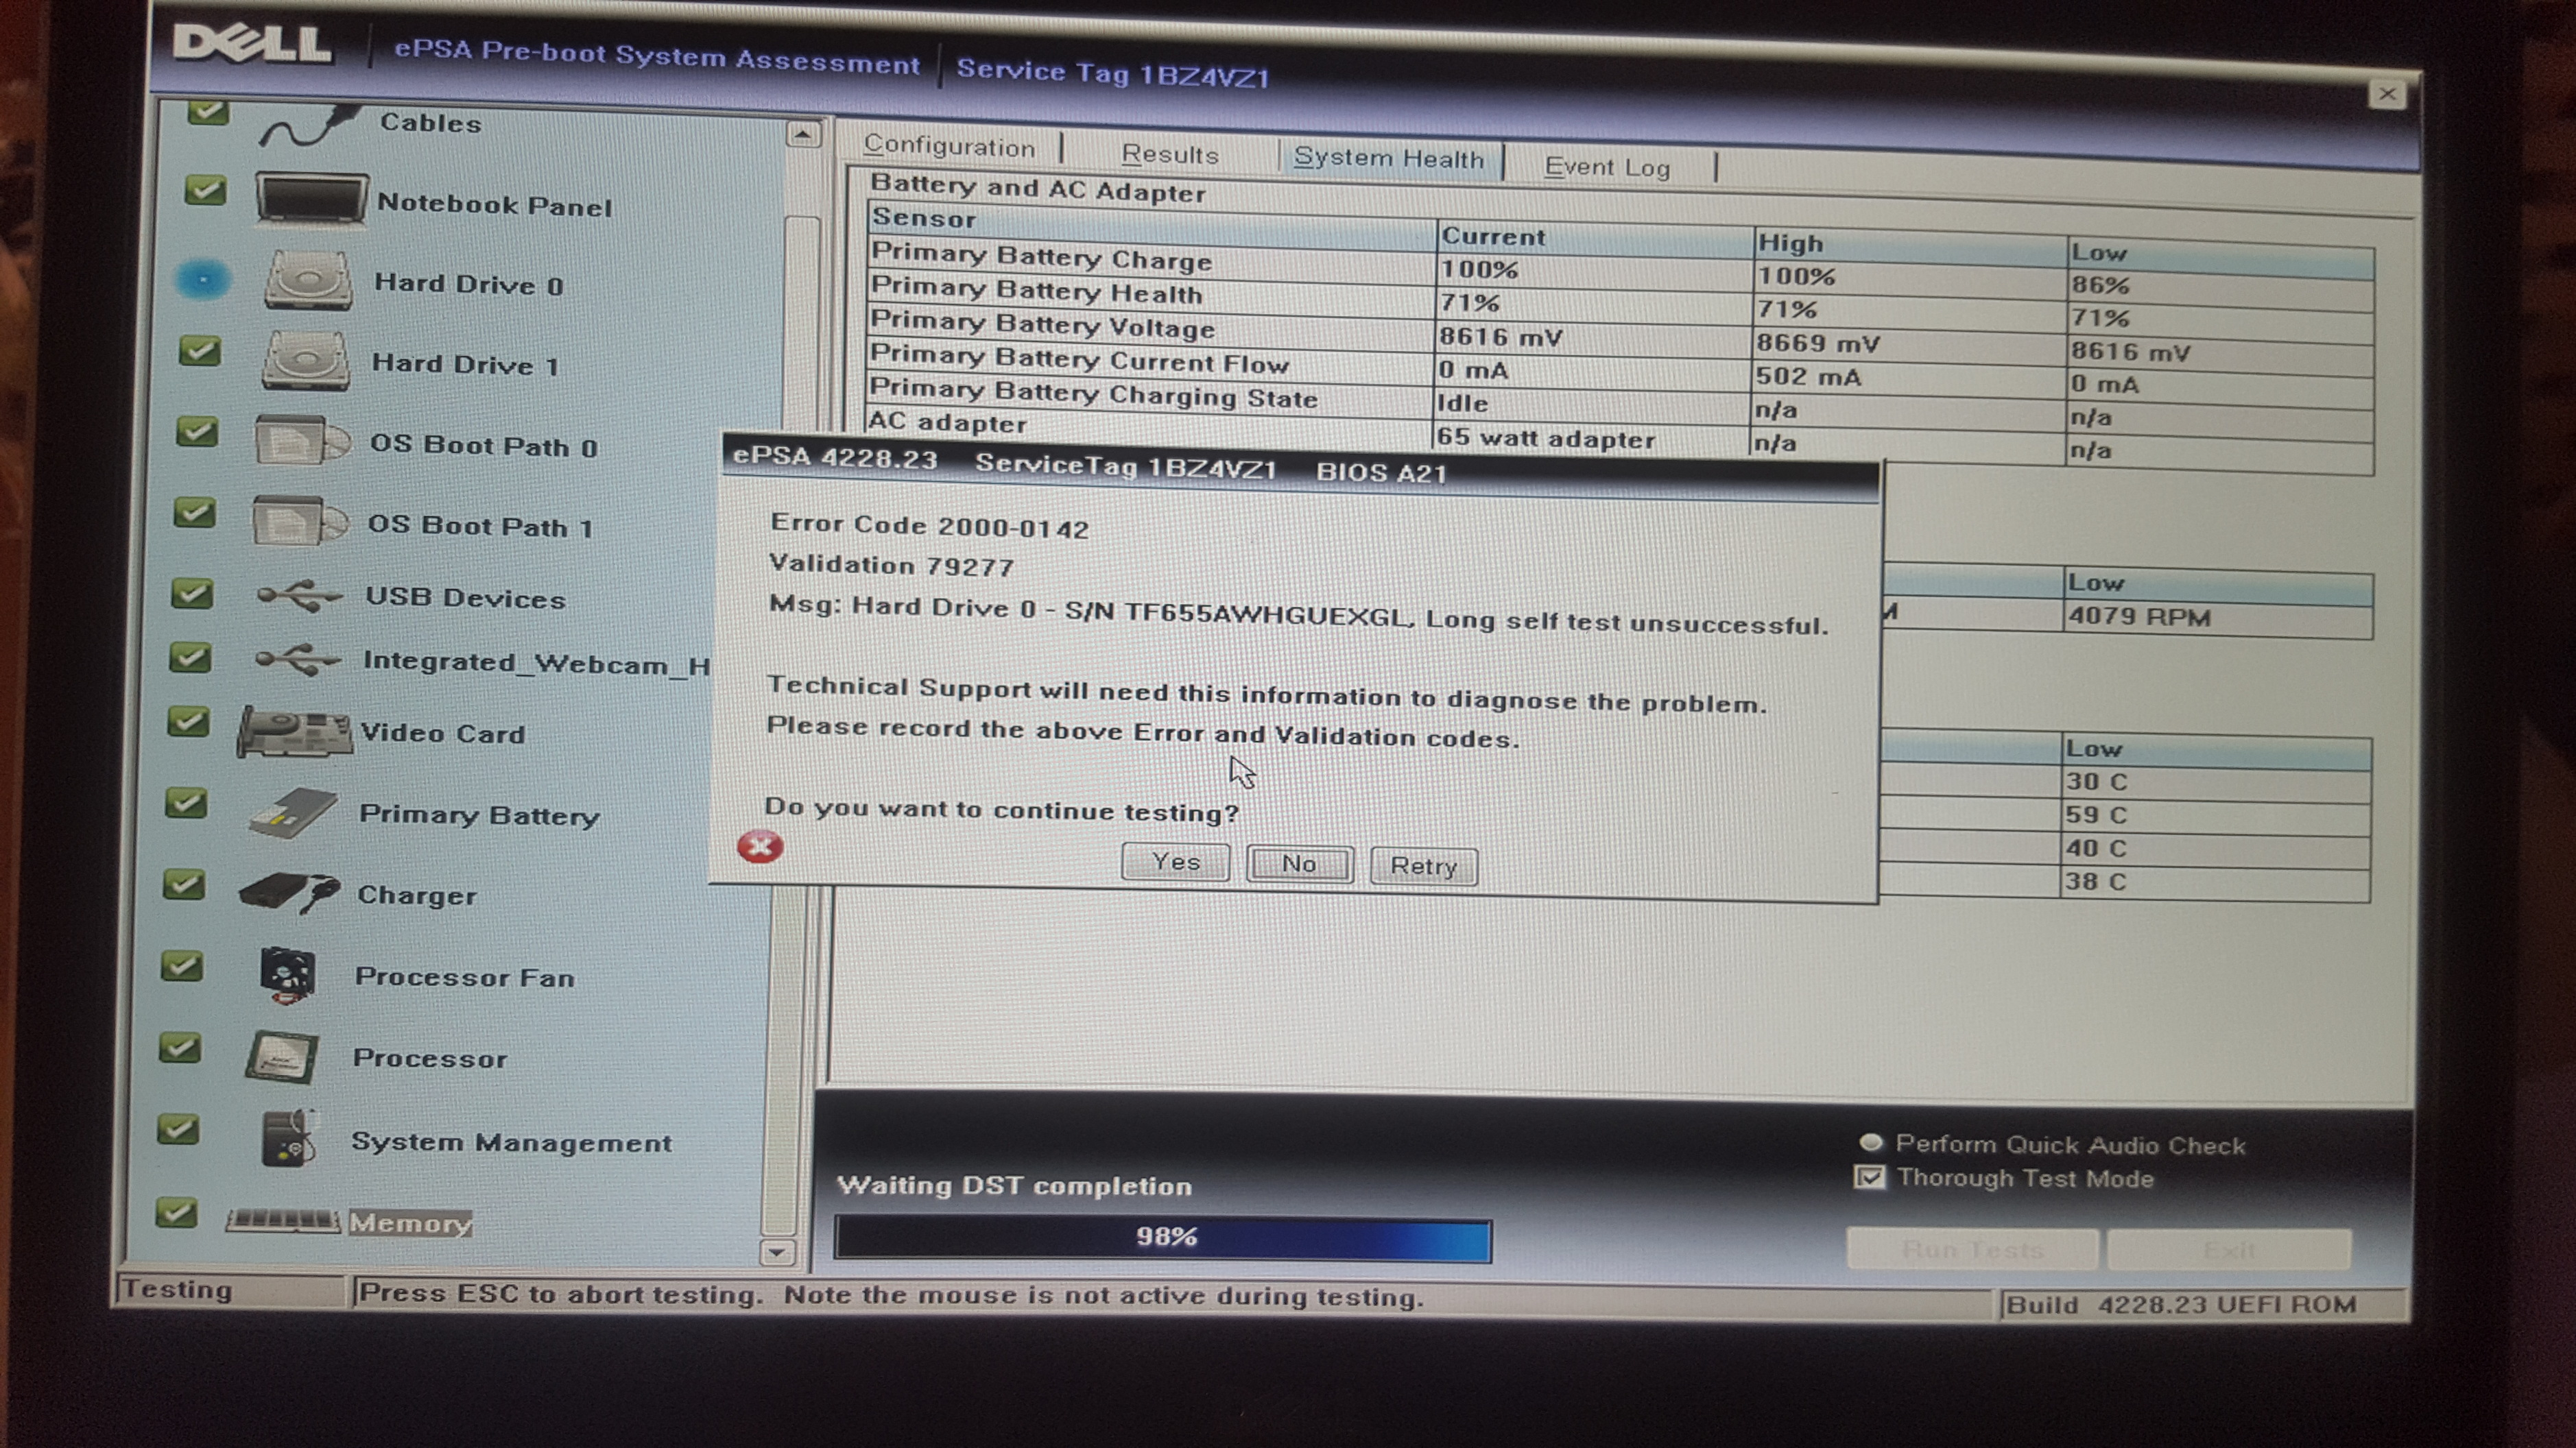Click No to stop testing
2576x1448 pixels.
pyautogui.click(x=1300, y=864)
